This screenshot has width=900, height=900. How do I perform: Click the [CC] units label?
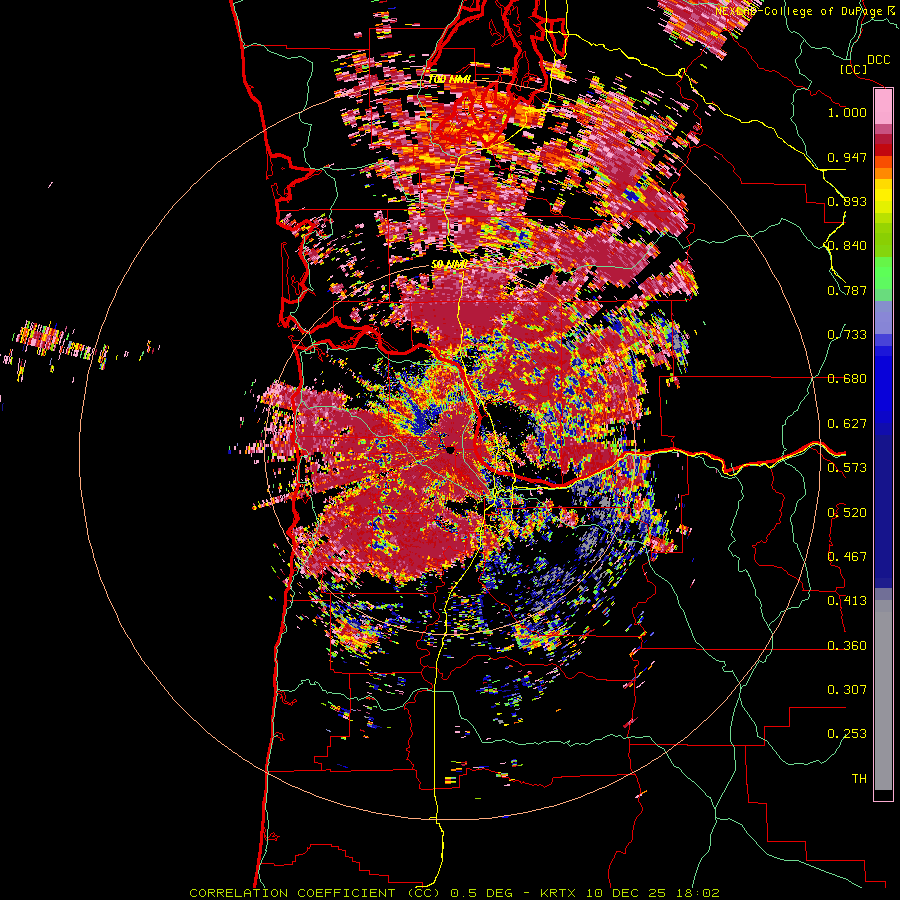pos(853,69)
